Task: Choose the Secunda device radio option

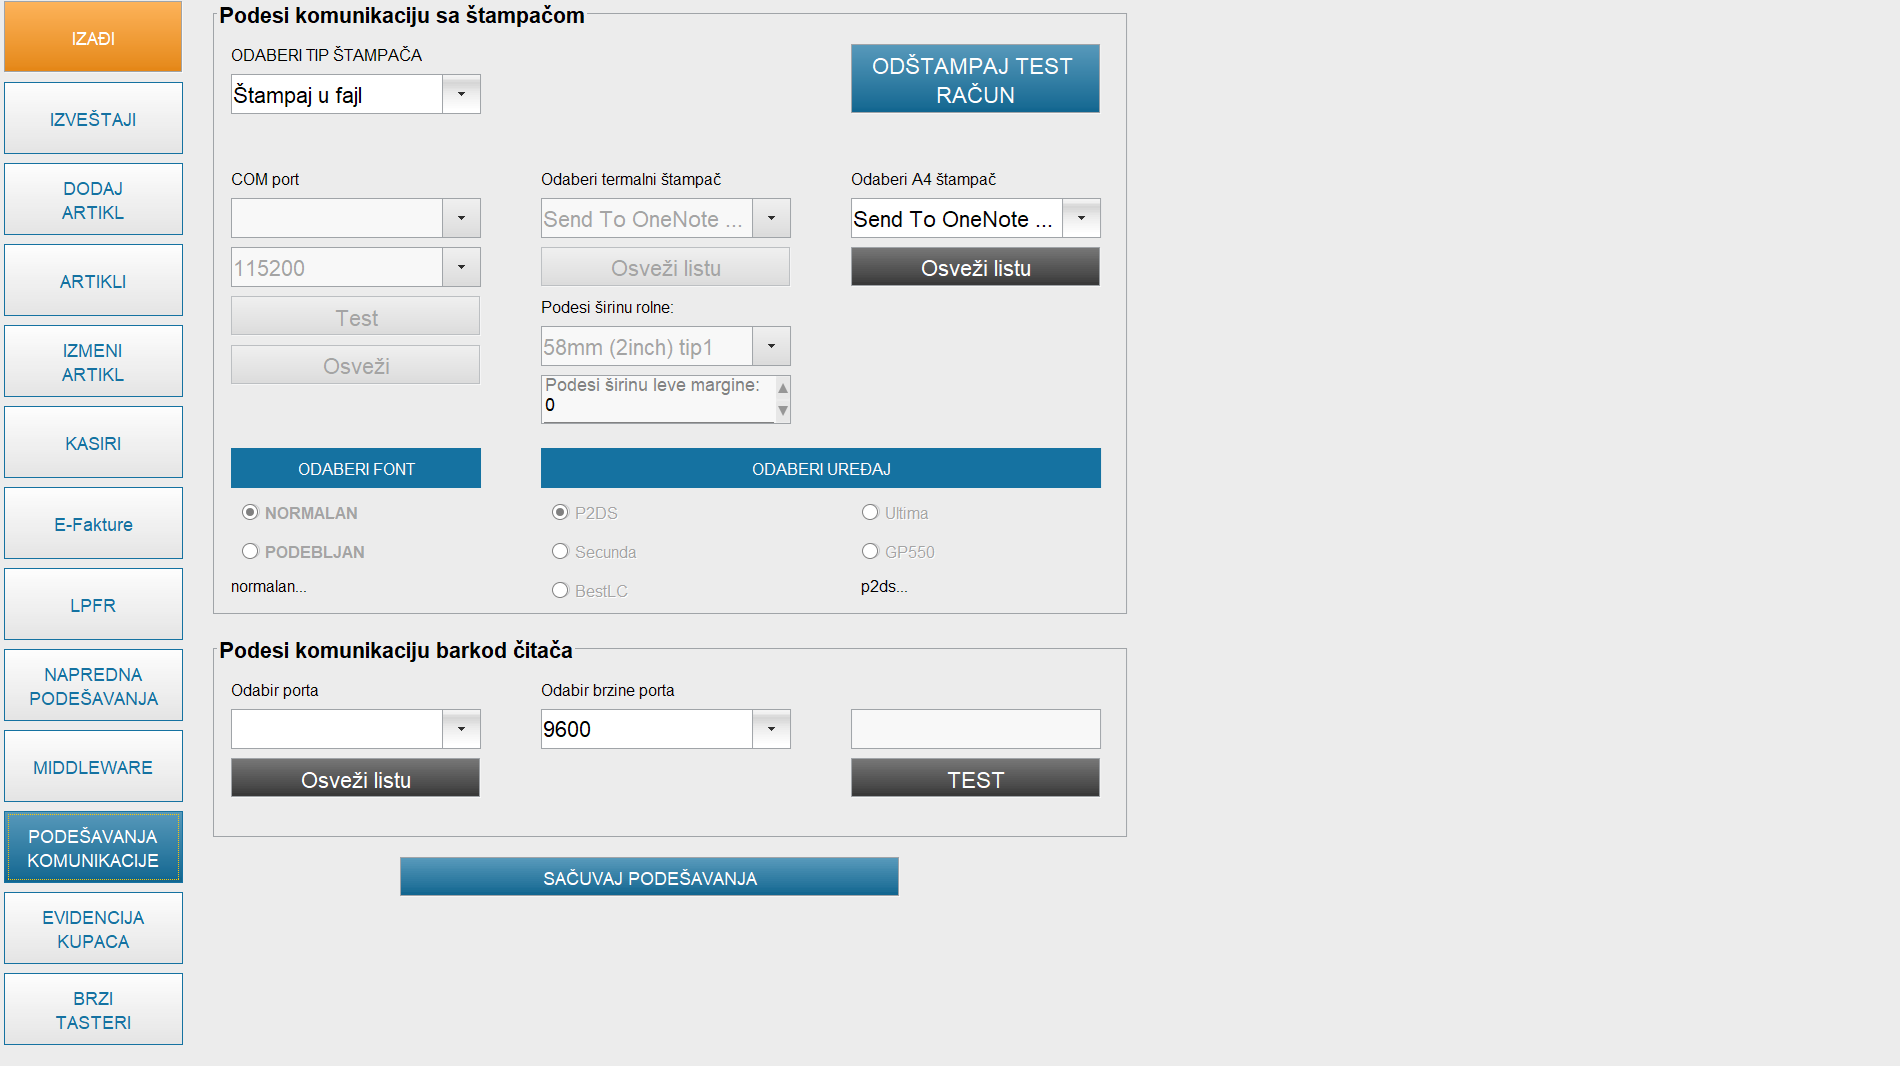Action: 560,551
